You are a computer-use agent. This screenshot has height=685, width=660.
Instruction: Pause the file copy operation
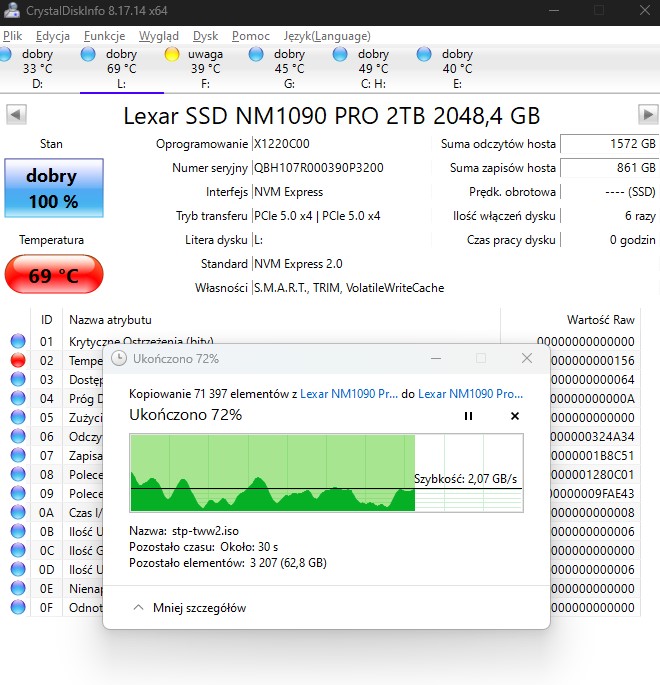468,416
